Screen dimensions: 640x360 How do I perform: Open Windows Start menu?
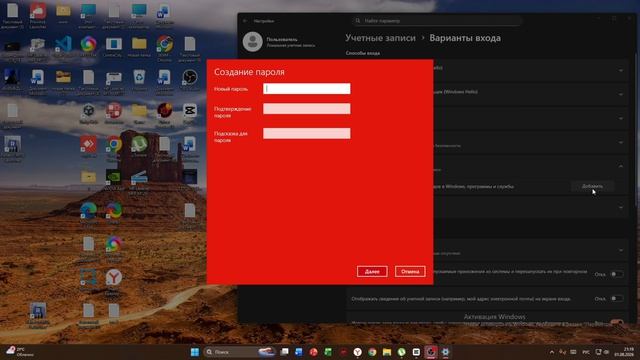pos(195,352)
